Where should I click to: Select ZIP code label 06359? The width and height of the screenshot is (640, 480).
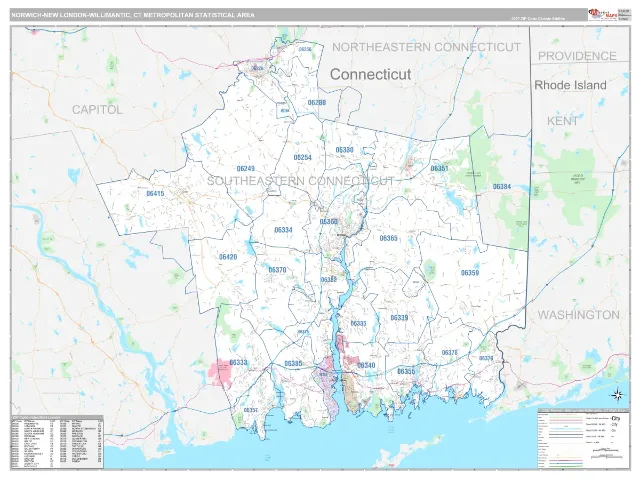[x=470, y=273]
